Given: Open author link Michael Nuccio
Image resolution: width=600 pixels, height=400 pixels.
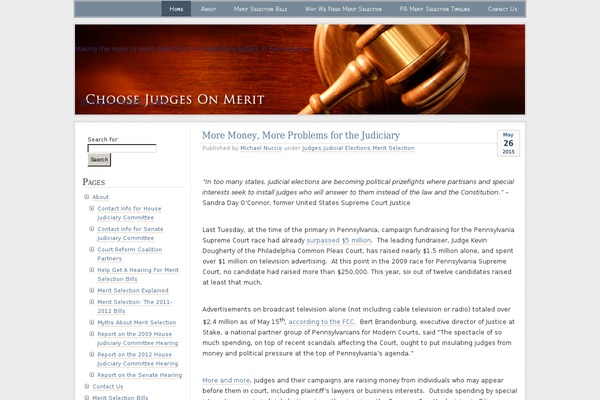Looking at the screenshot, I should click(x=261, y=148).
